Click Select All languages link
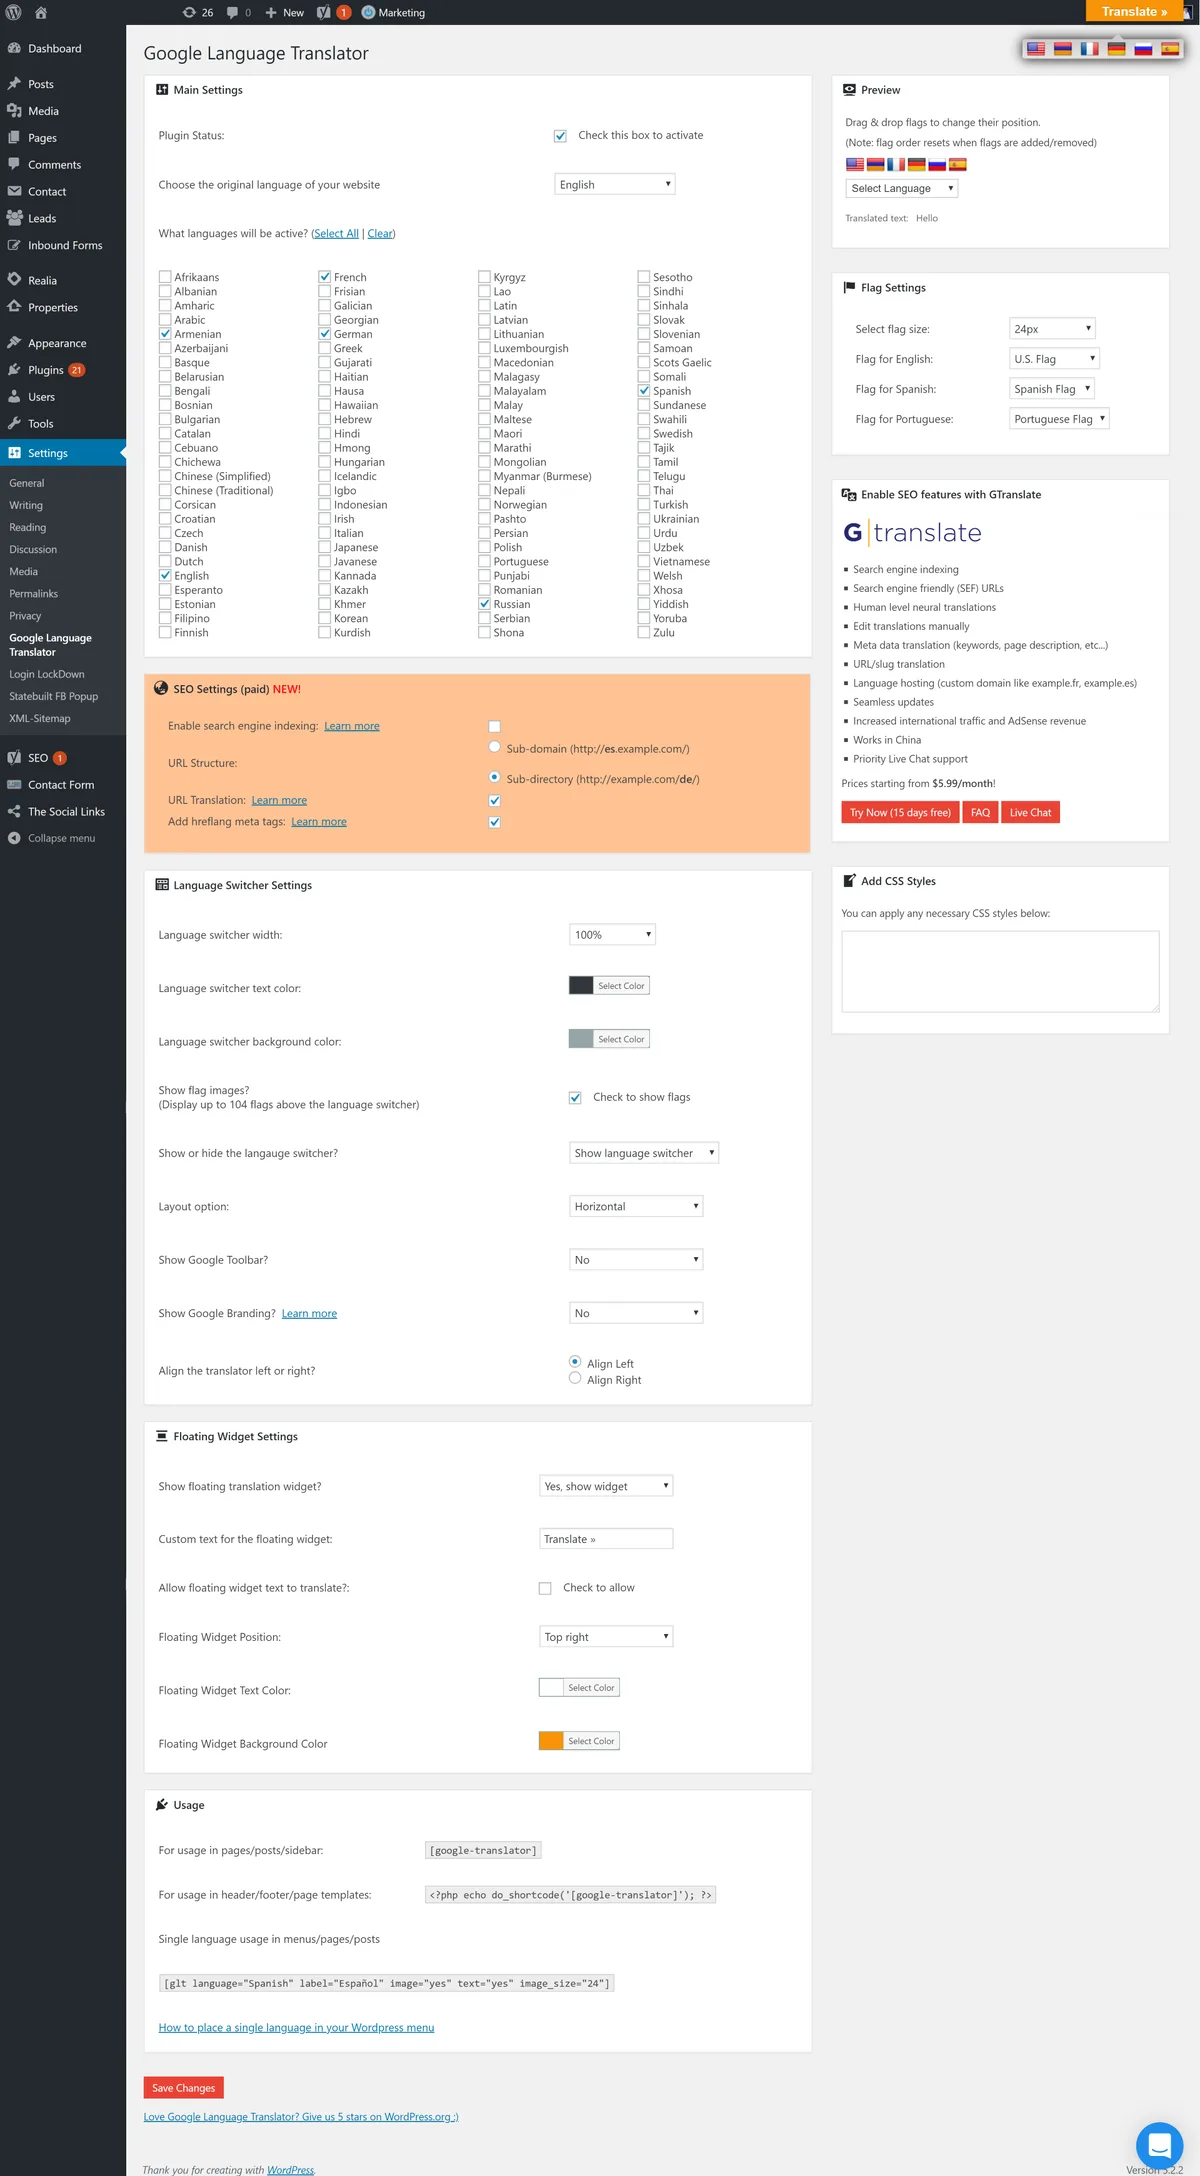1200x2176 pixels. click(x=336, y=234)
